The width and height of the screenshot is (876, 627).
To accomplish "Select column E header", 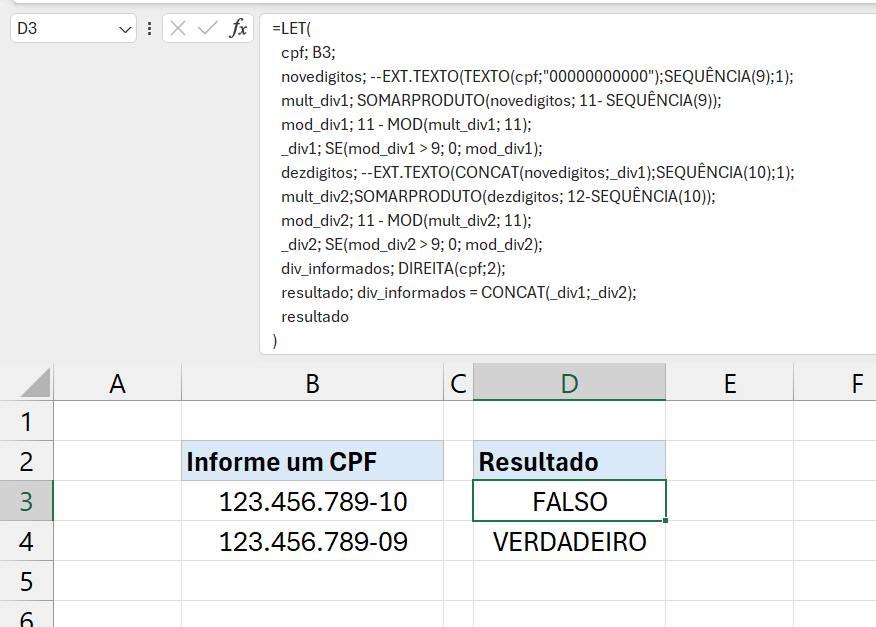I will click(x=729, y=383).
